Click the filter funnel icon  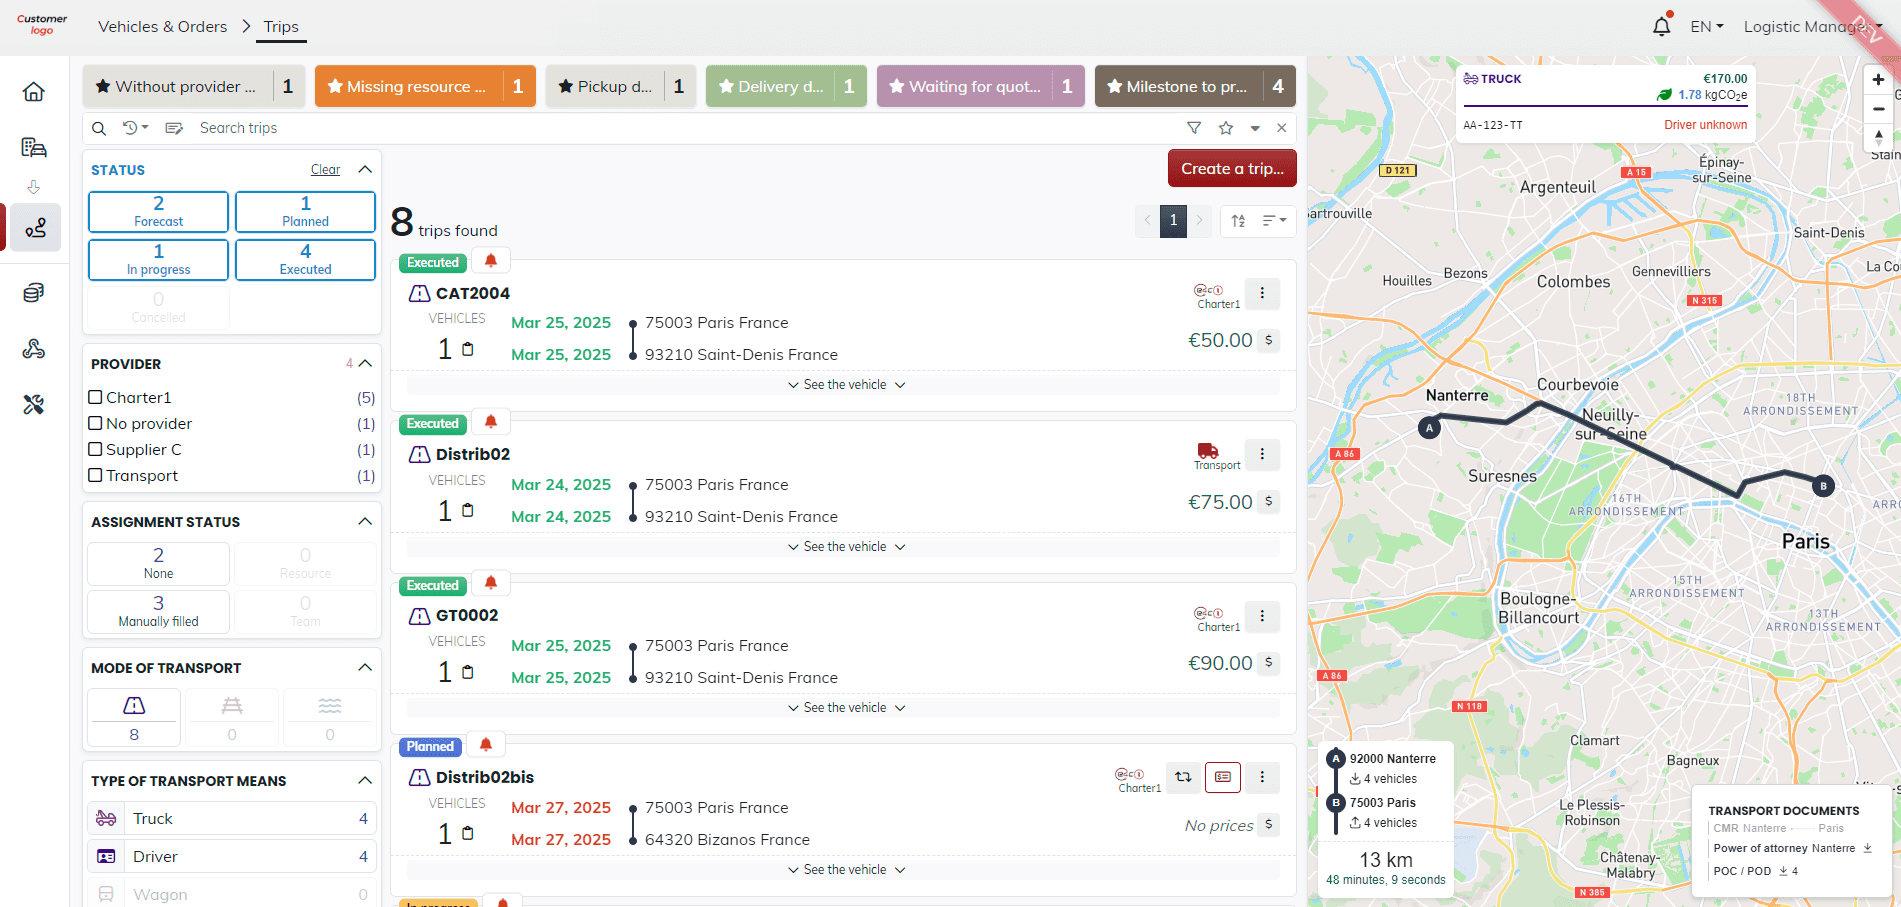(x=1193, y=128)
